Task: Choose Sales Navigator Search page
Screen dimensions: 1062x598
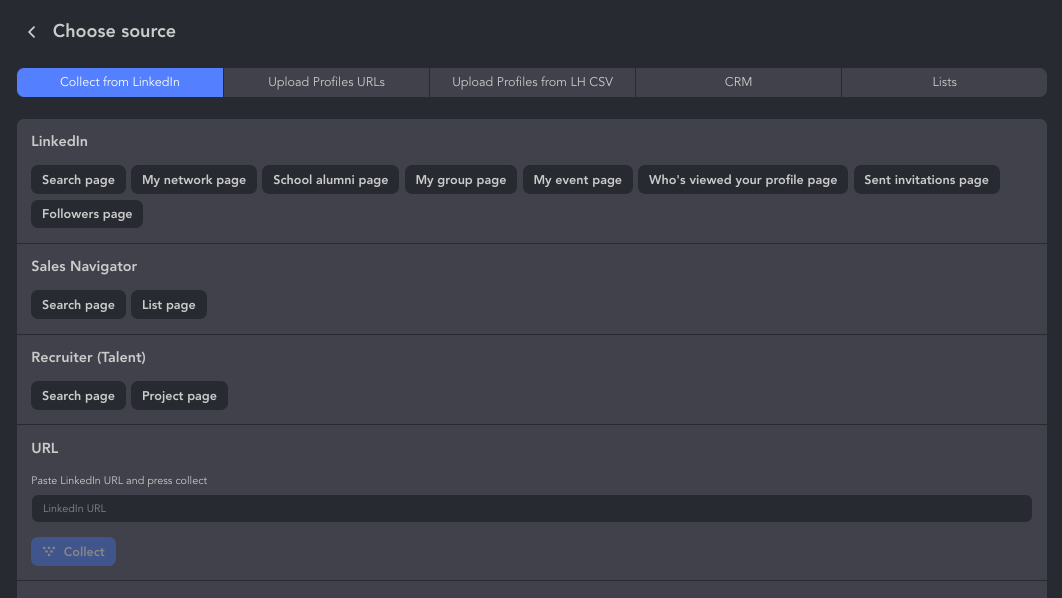Action: [x=78, y=305]
